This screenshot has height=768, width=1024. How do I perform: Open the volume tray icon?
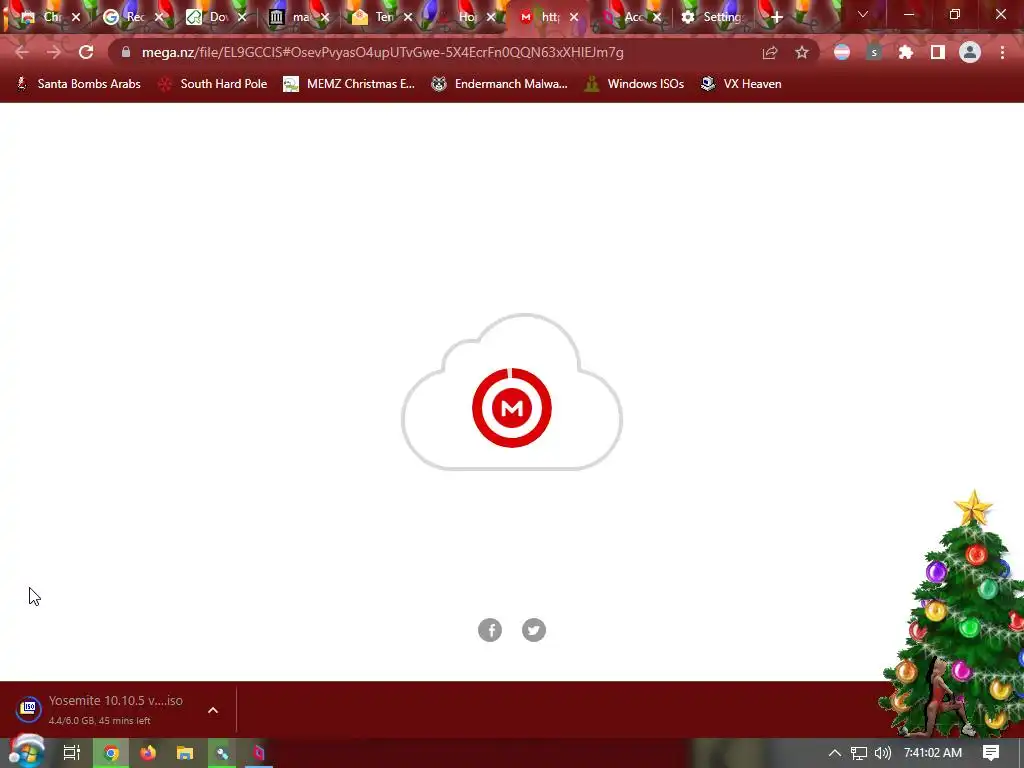point(882,753)
